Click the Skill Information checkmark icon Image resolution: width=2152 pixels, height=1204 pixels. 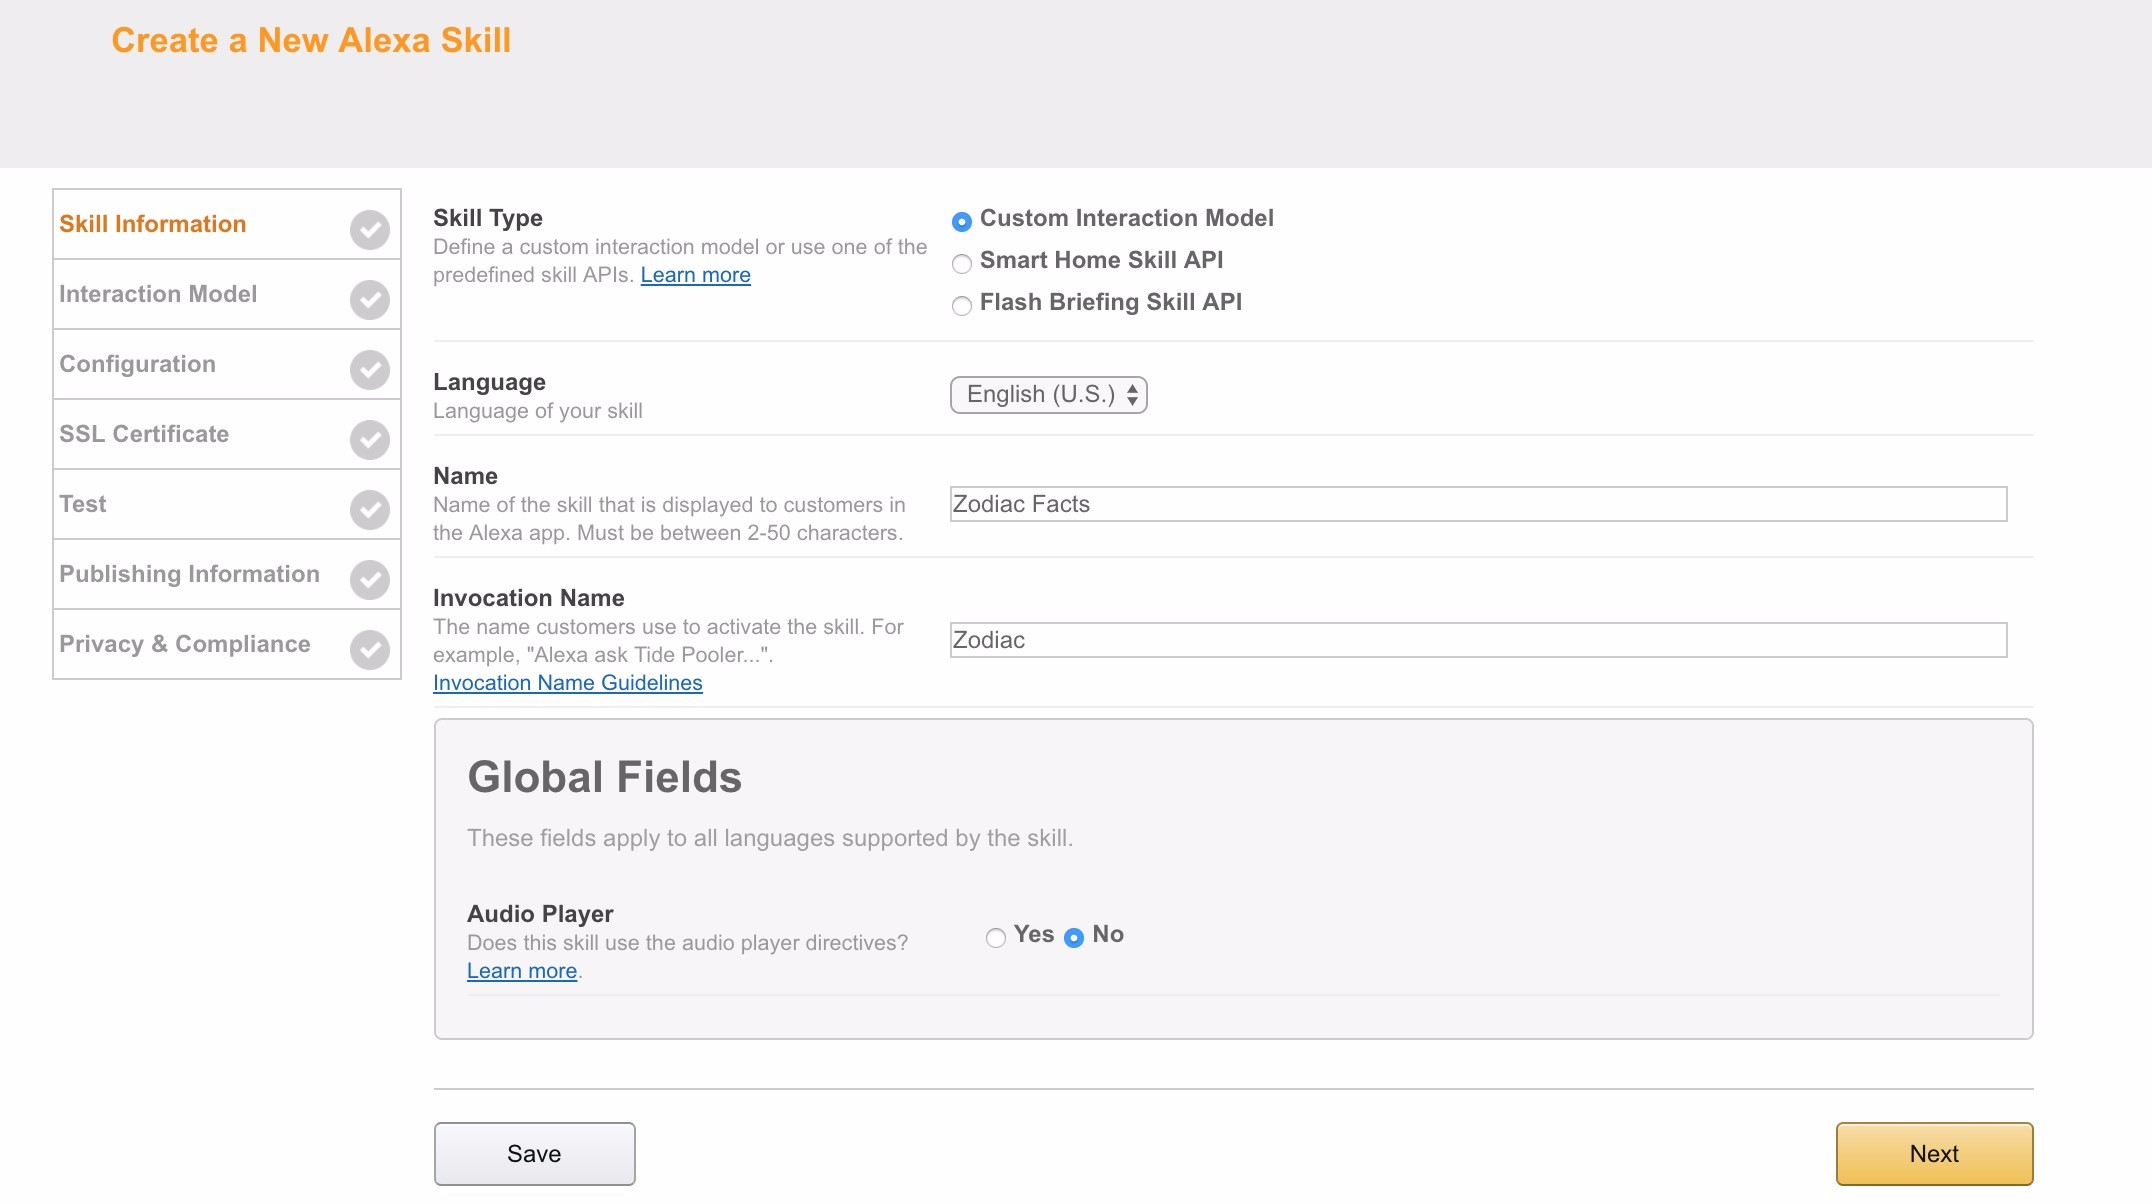point(369,230)
